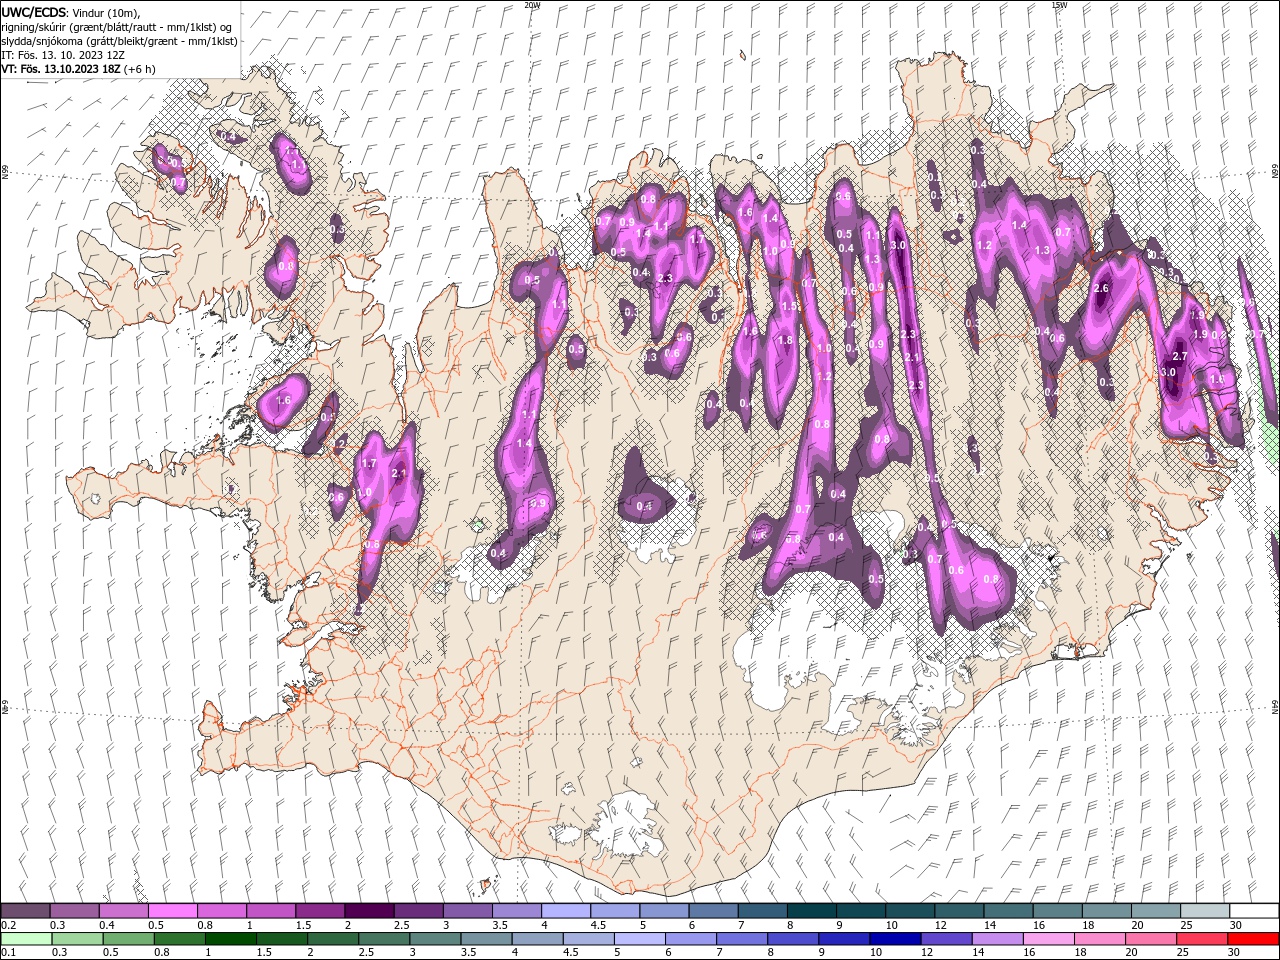Select the bright red 30 swatch in lower legend
The width and height of the screenshot is (1280, 960).
pyautogui.click(x=1253, y=938)
